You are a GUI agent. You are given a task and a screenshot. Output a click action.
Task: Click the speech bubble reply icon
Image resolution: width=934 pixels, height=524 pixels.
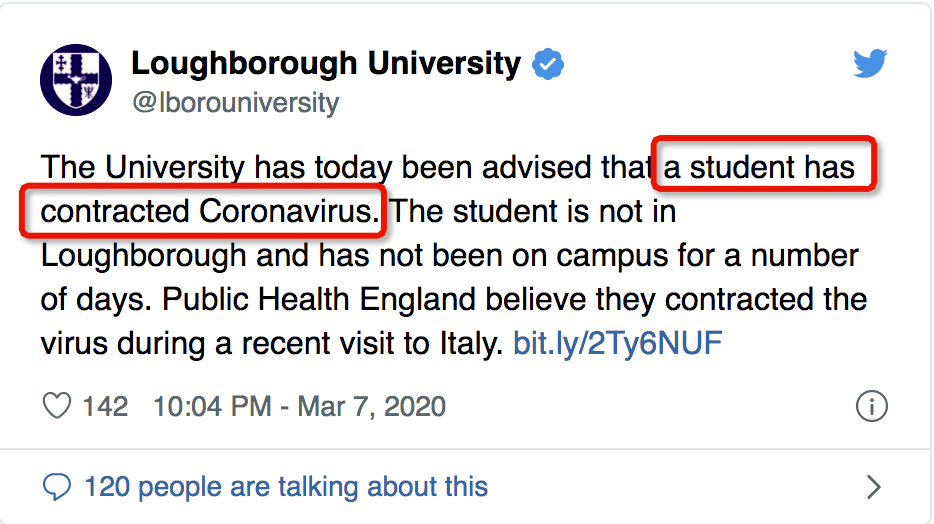point(57,487)
